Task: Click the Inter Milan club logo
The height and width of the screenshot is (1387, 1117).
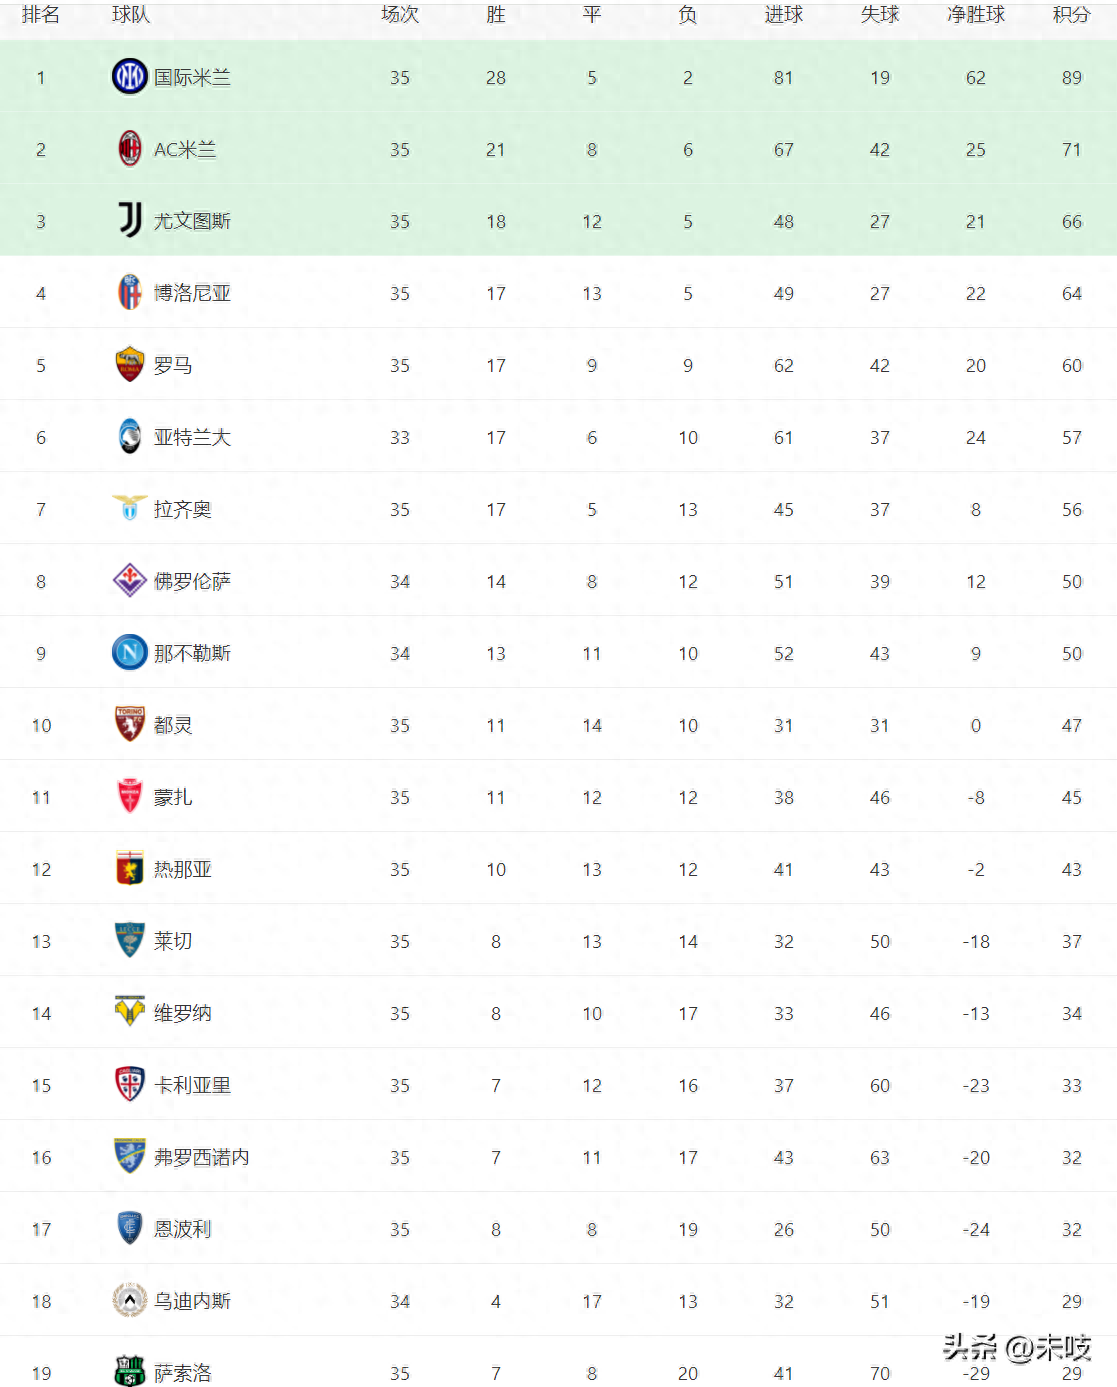Action: point(129,77)
